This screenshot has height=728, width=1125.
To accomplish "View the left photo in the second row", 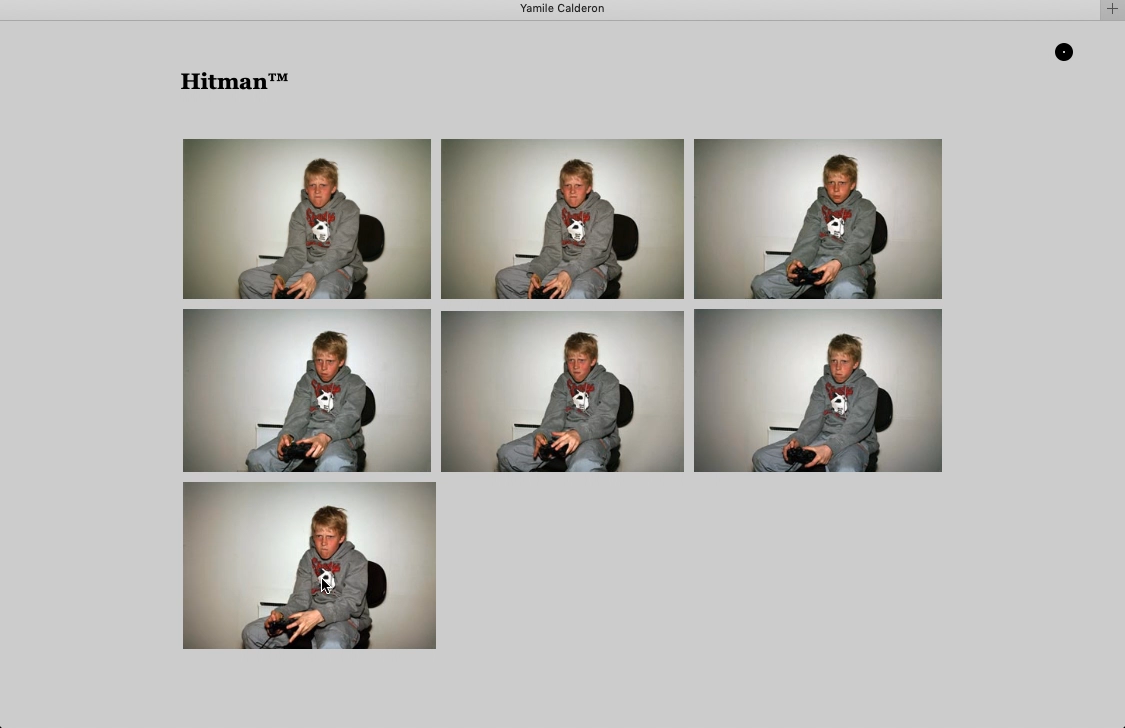I will (x=307, y=390).
